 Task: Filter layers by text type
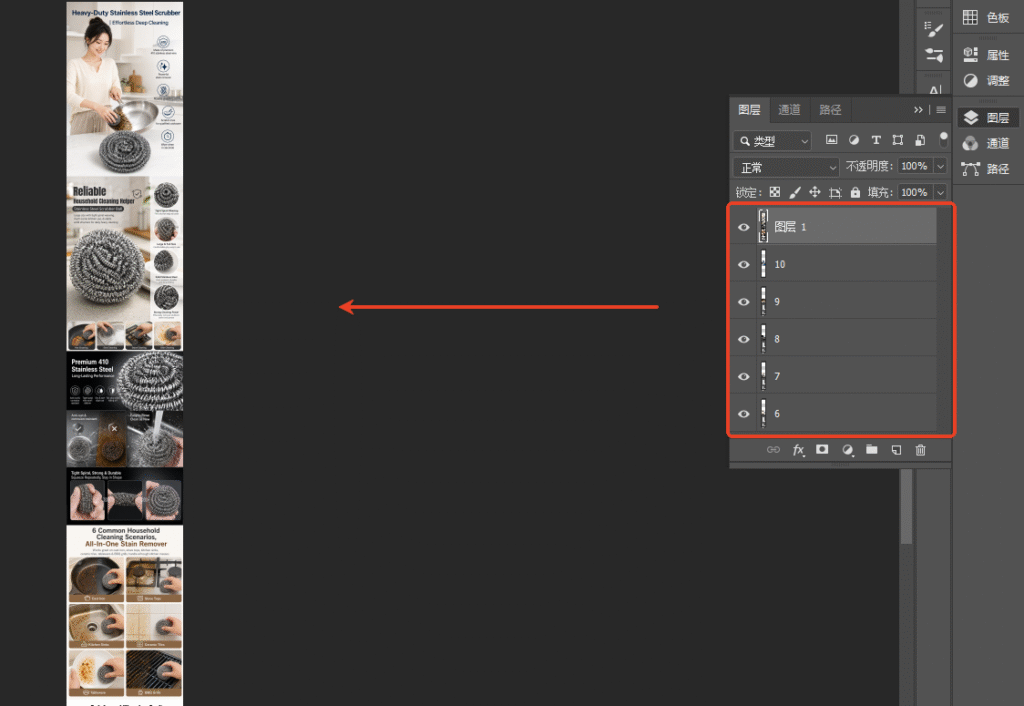876,140
